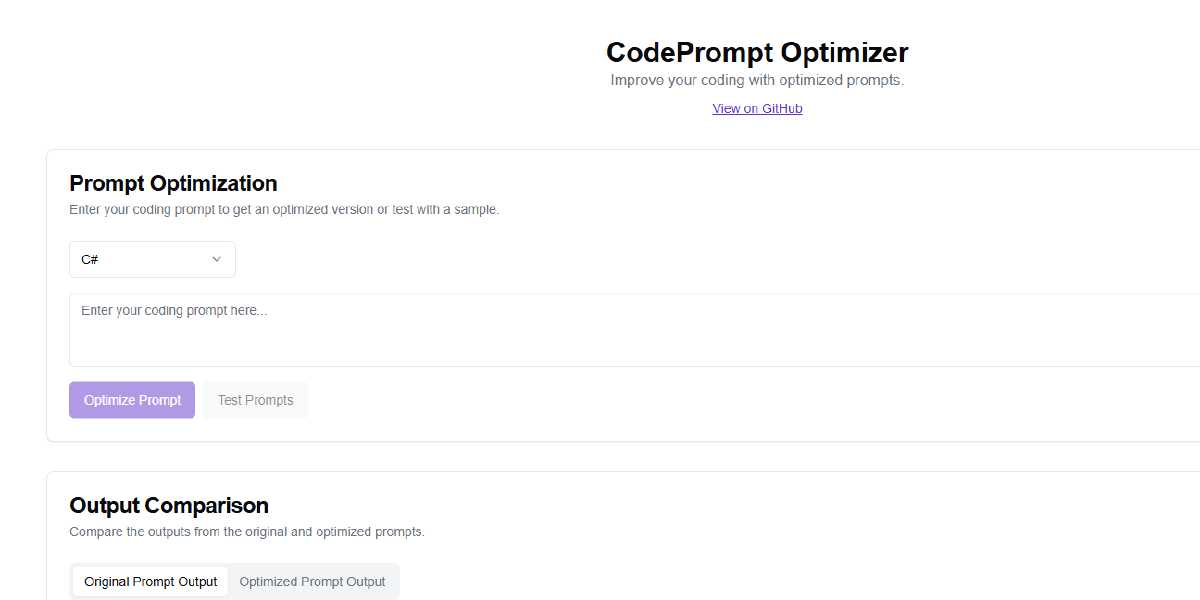Click the CodePrompt Optimizer title

coord(757,52)
